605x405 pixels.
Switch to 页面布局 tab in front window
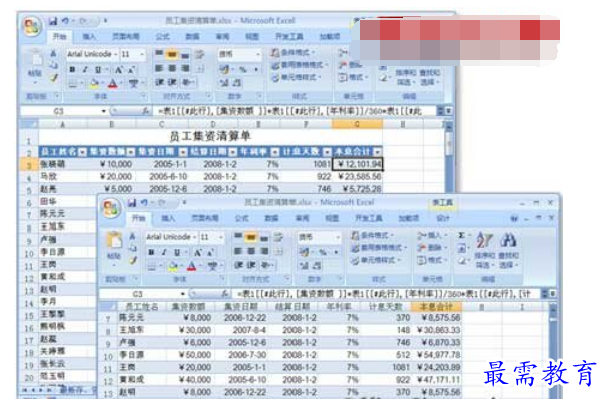205,218
